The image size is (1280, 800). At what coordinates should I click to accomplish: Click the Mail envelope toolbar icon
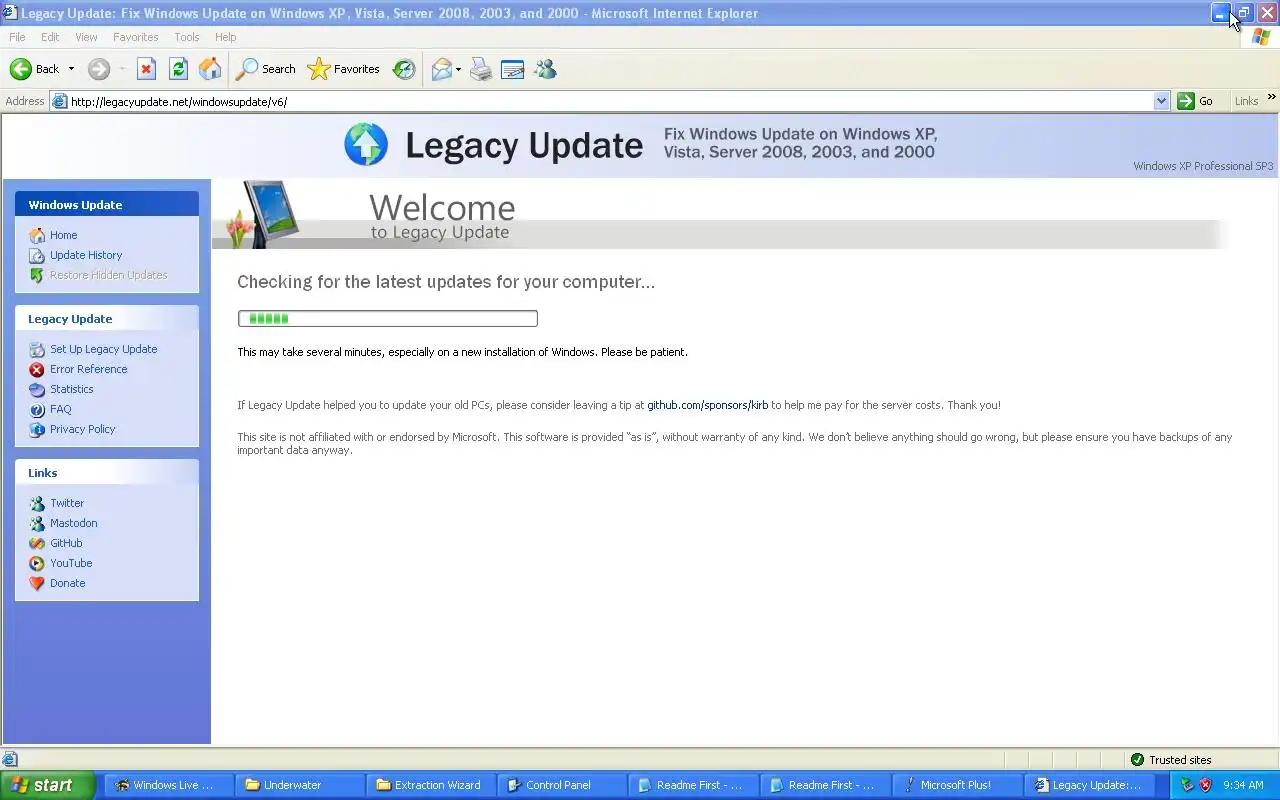click(441, 69)
